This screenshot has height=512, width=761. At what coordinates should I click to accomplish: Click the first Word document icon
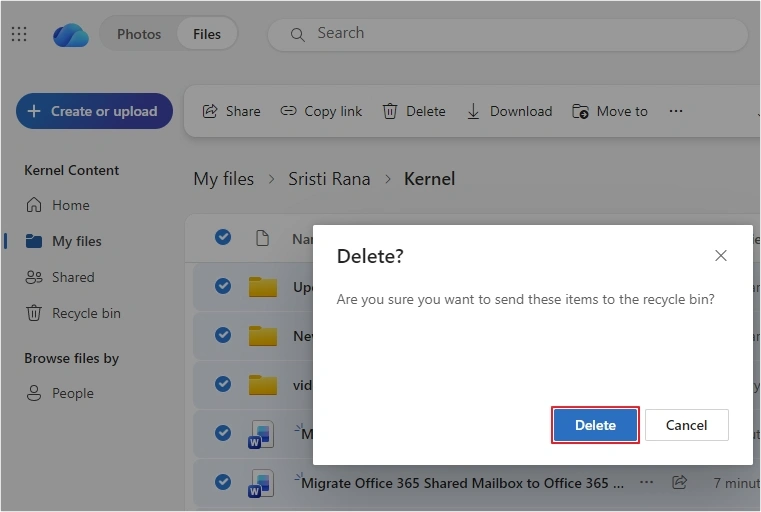(x=261, y=434)
